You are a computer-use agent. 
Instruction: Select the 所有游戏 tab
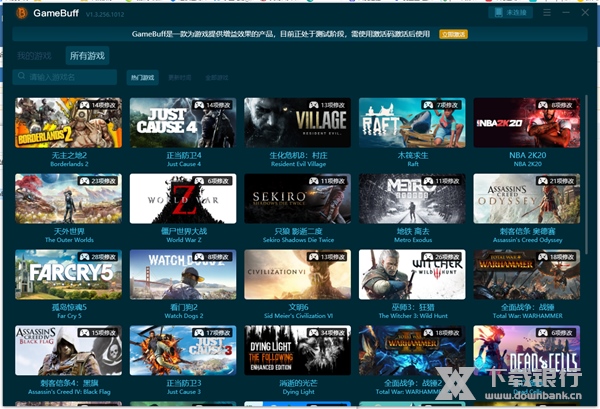pyautogui.click(x=87, y=55)
